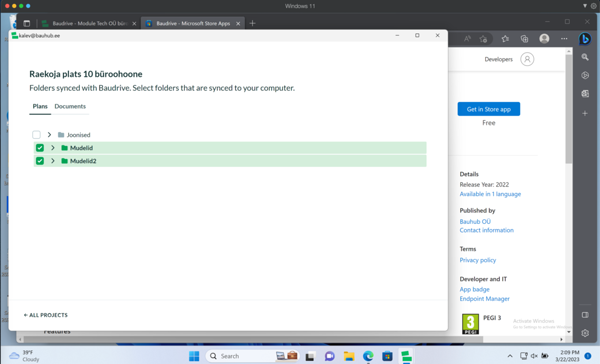The width and height of the screenshot is (600, 364).
Task: Go back to All Projects
Action: pyautogui.click(x=46, y=315)
